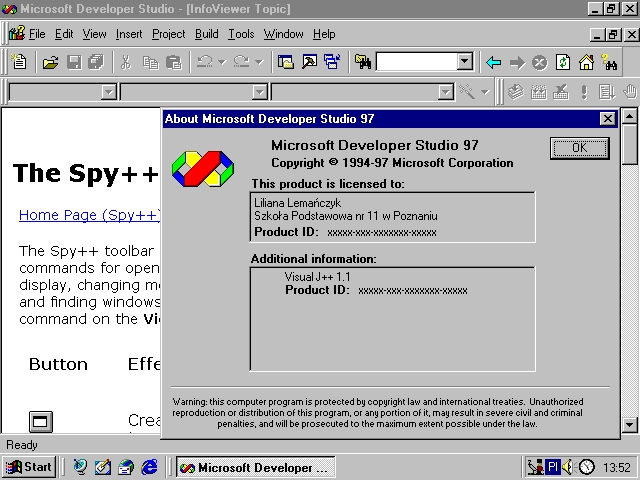
Task: Click the vertical scrollbar thumb
Action: (629, 145)
